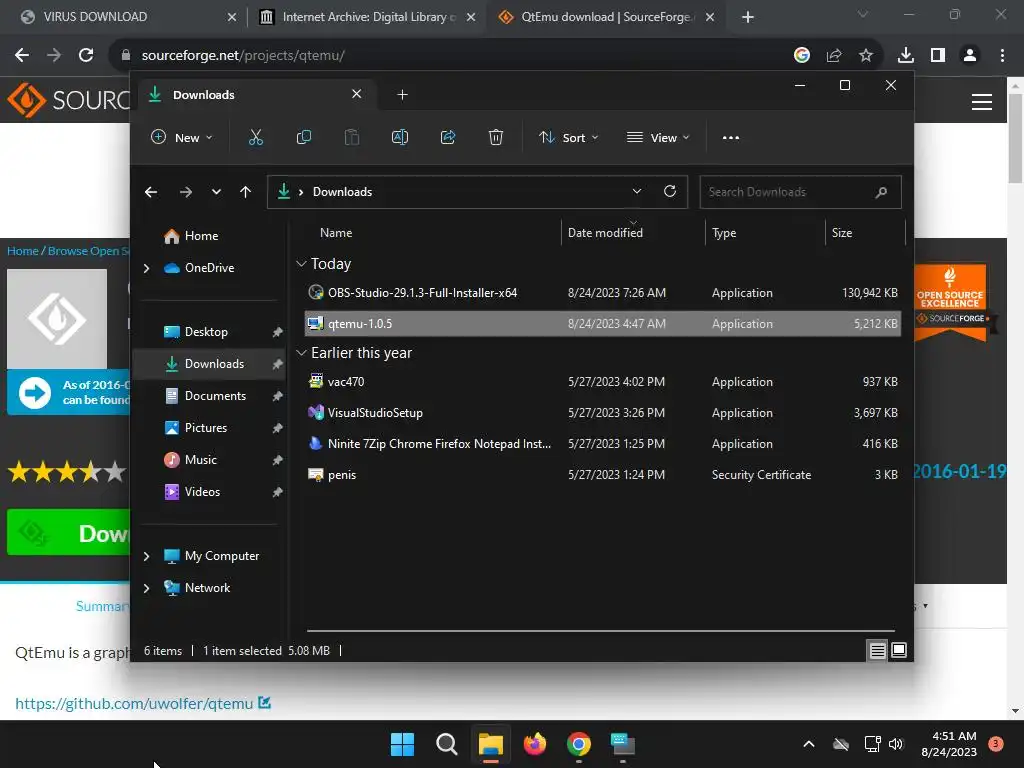Click the taskbar File Explorer icon
Viewport: 1024px width, 768px height.
(490, 744)
